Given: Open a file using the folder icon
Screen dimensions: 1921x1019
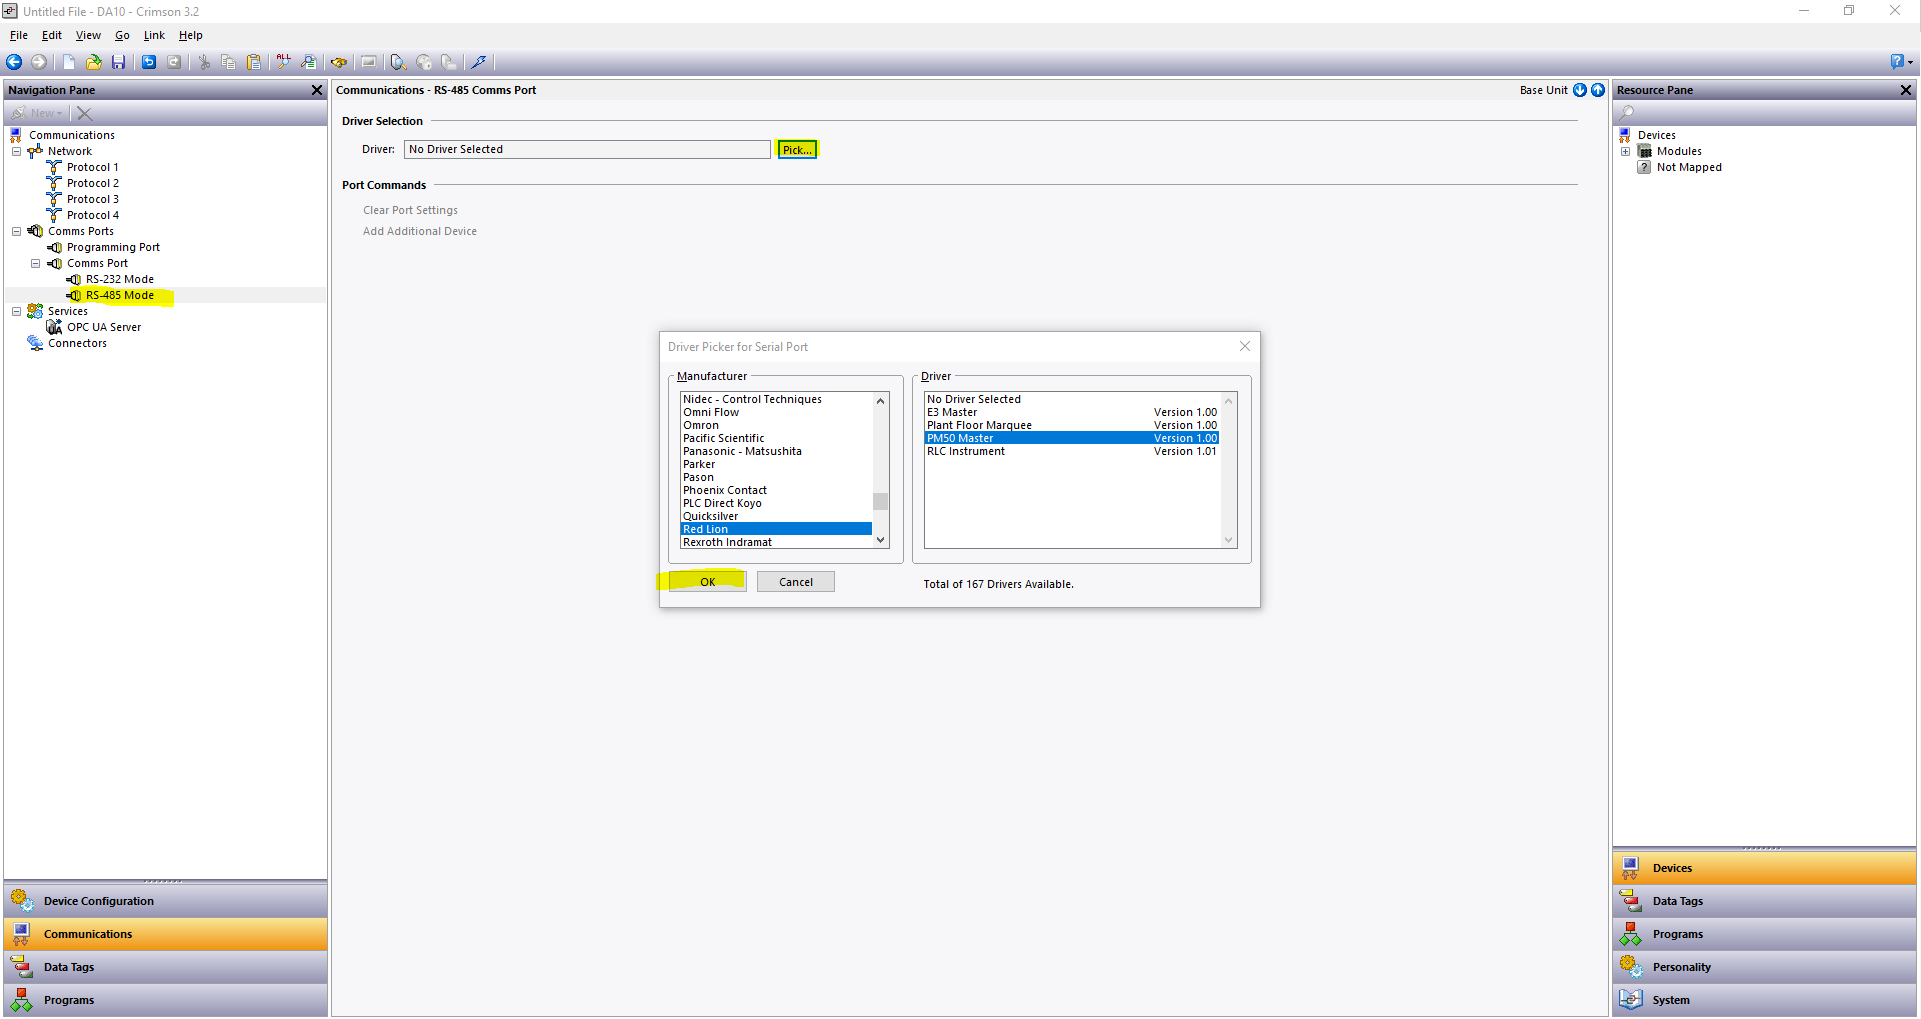Looking at the screenshot, I should click(93, 62).
